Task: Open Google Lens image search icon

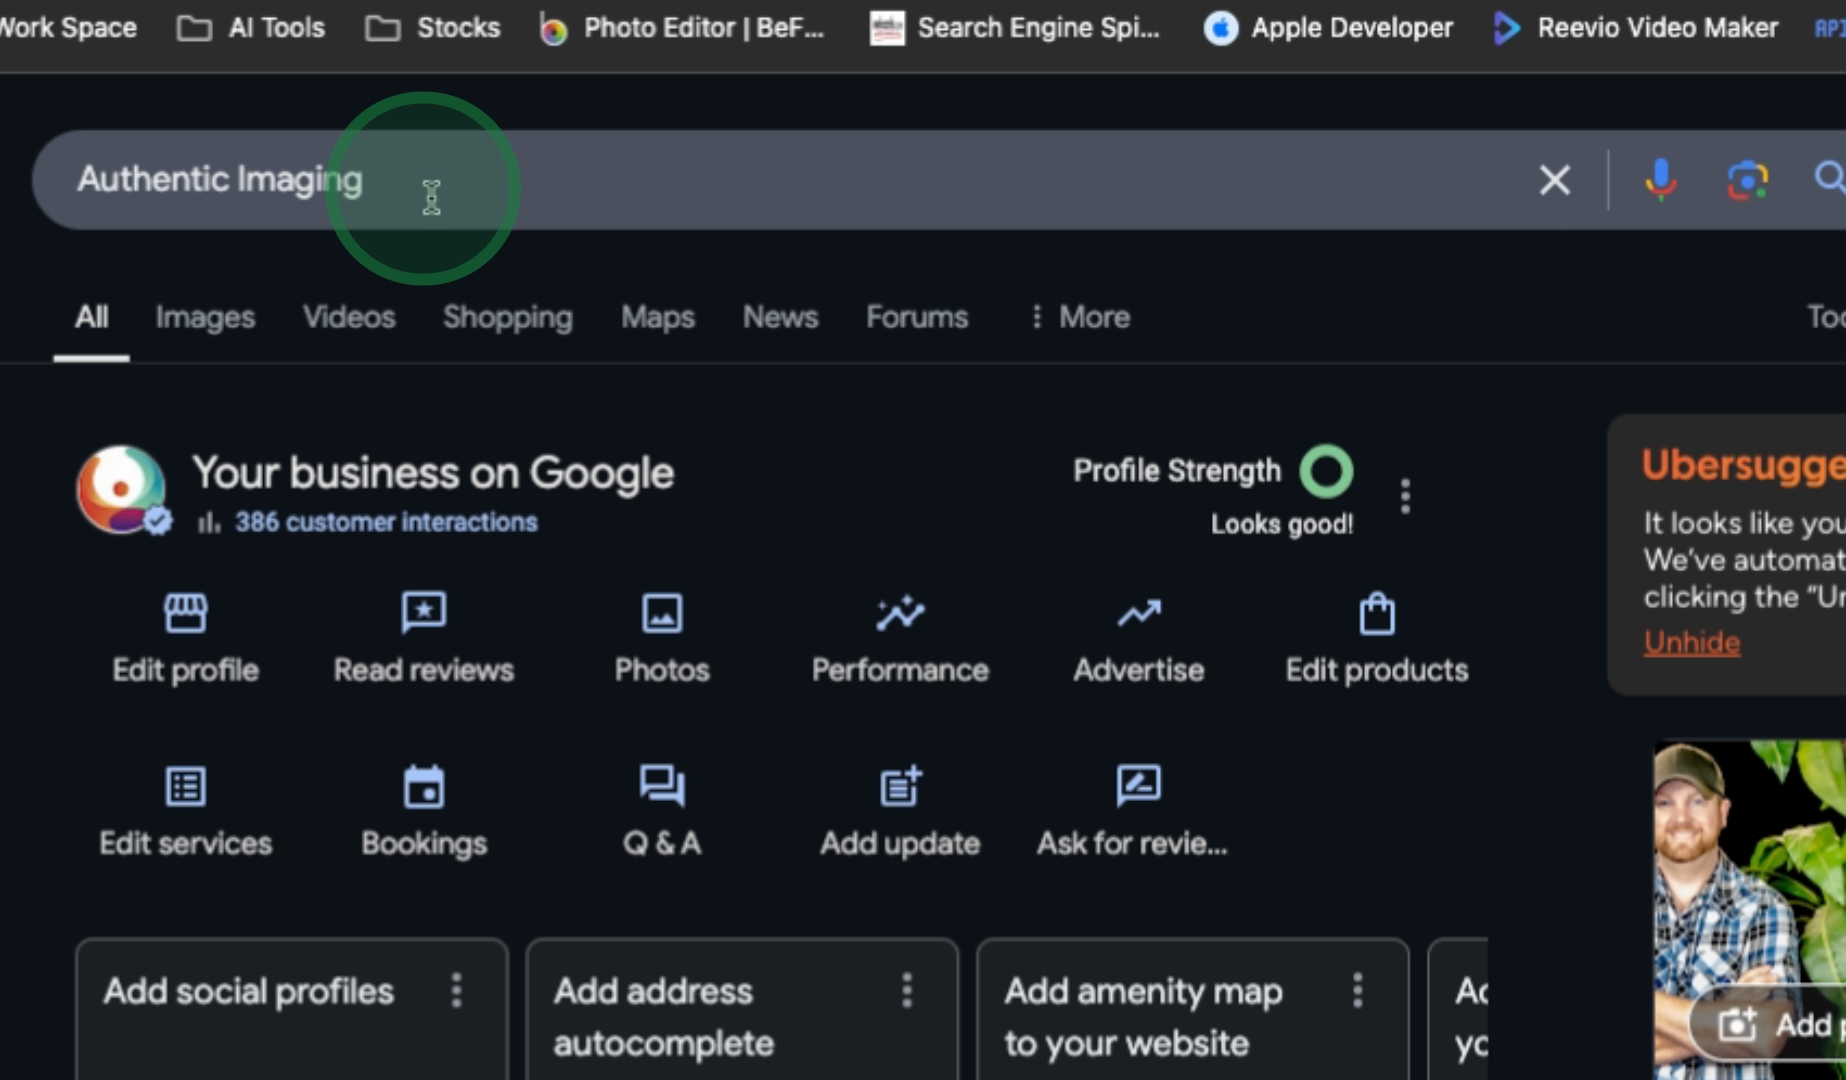Action: pos(1747,180)
